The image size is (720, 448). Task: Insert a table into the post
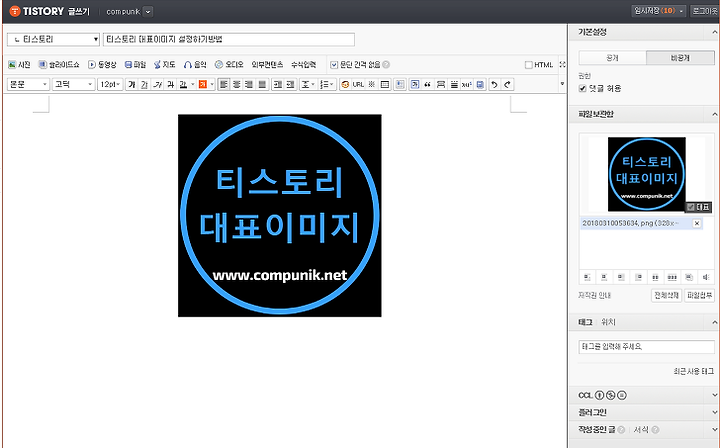(x=385, y=84)
